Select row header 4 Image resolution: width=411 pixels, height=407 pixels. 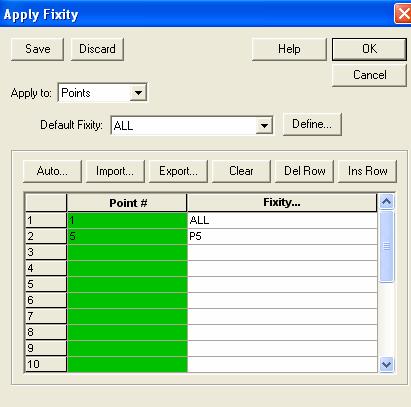pyautogui.click(x=46, y=268)
